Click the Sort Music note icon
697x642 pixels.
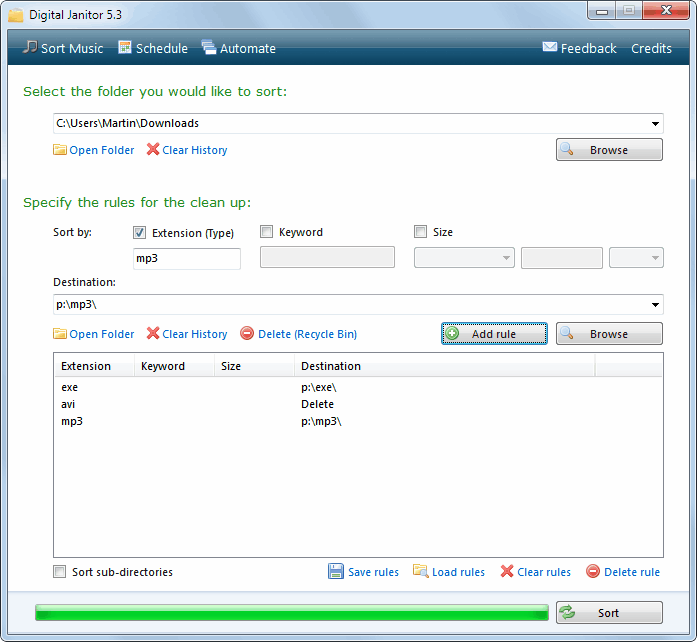click(x=30, y=47)
